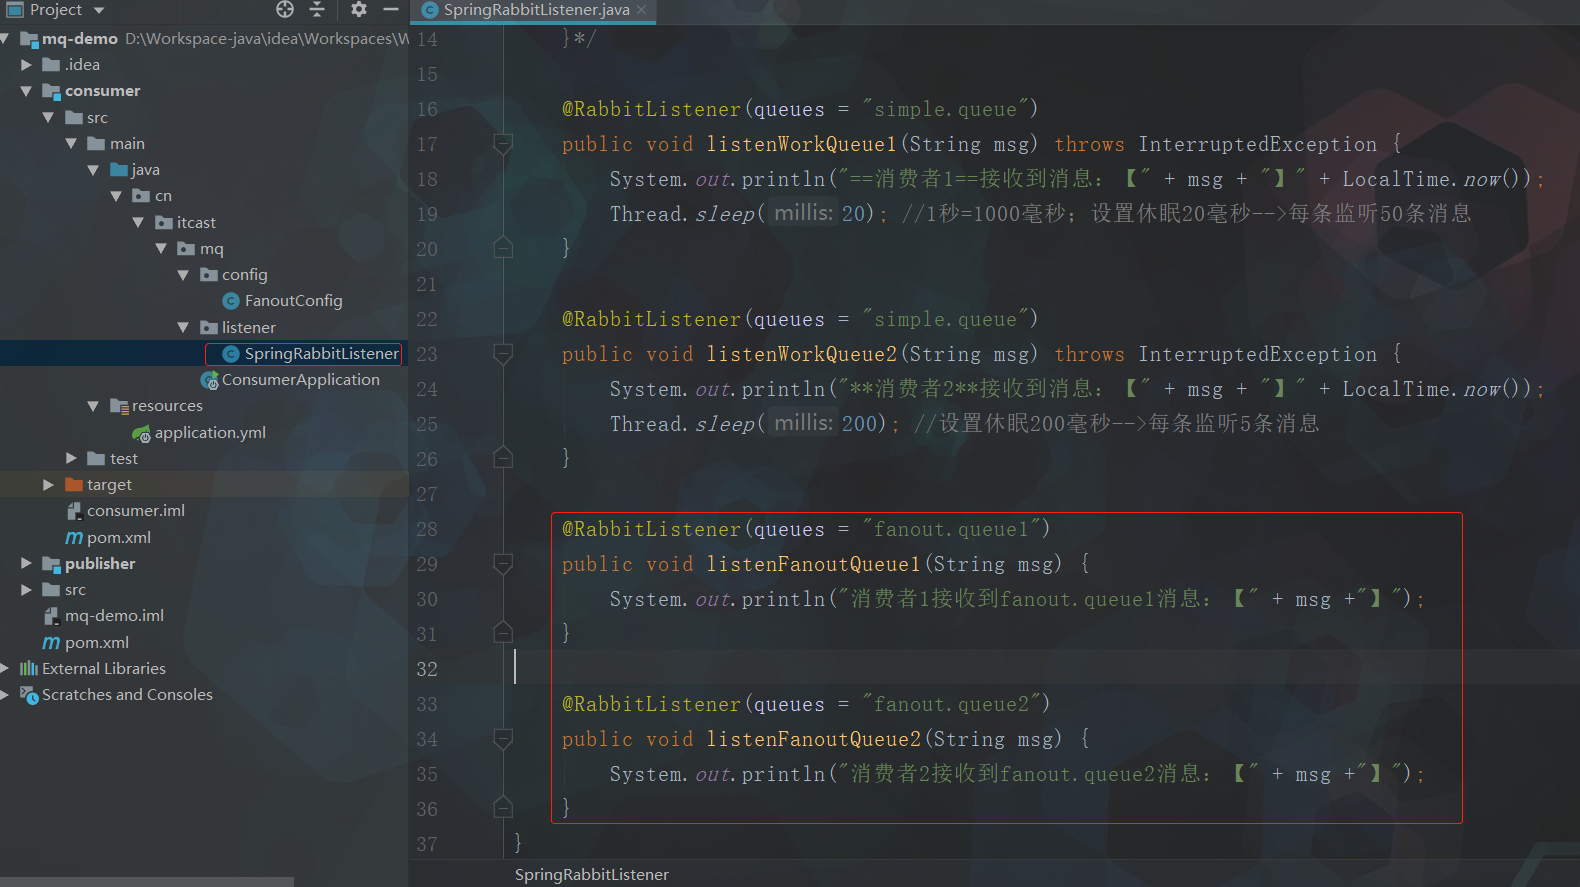Expand Scratches and Consoles node

5,694
